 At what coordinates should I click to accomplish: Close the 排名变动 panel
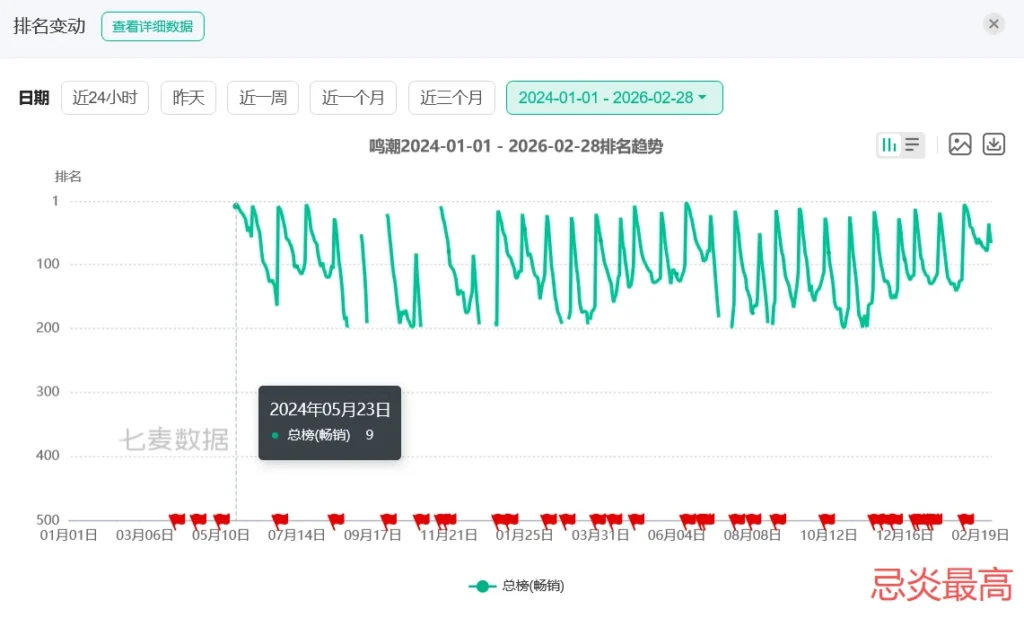click(x=993, y=24)
